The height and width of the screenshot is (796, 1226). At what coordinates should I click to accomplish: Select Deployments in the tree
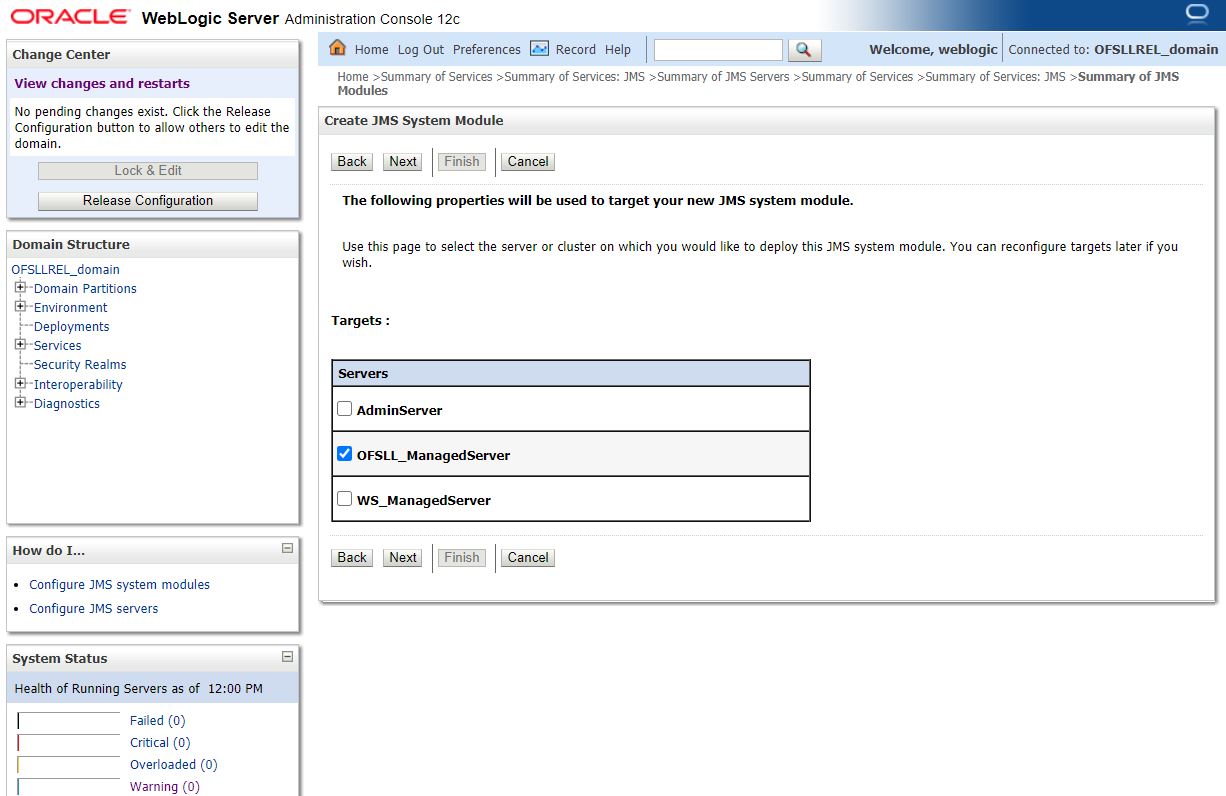[71, 326]
